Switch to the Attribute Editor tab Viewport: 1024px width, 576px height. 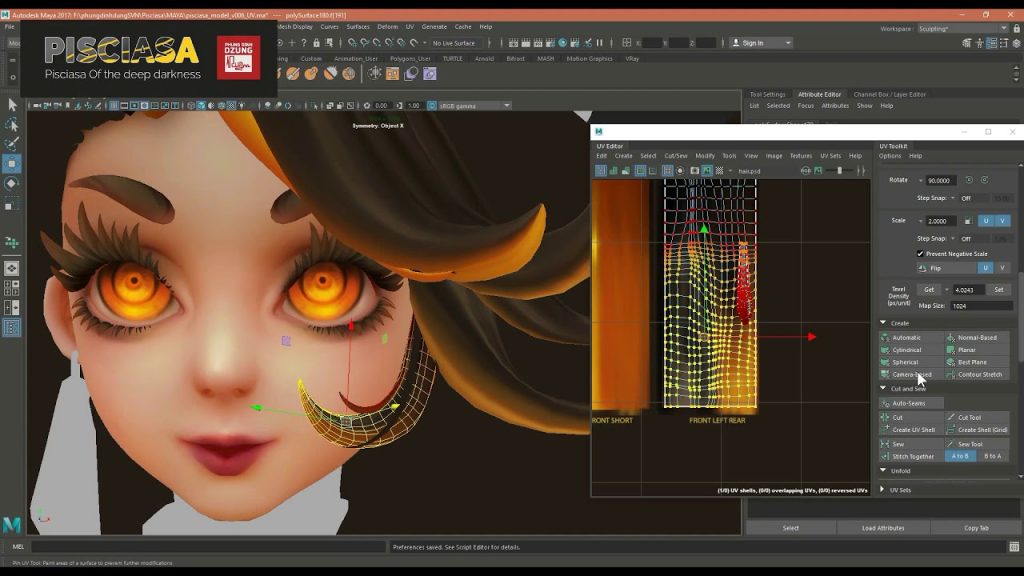click(x=819, y=95)
